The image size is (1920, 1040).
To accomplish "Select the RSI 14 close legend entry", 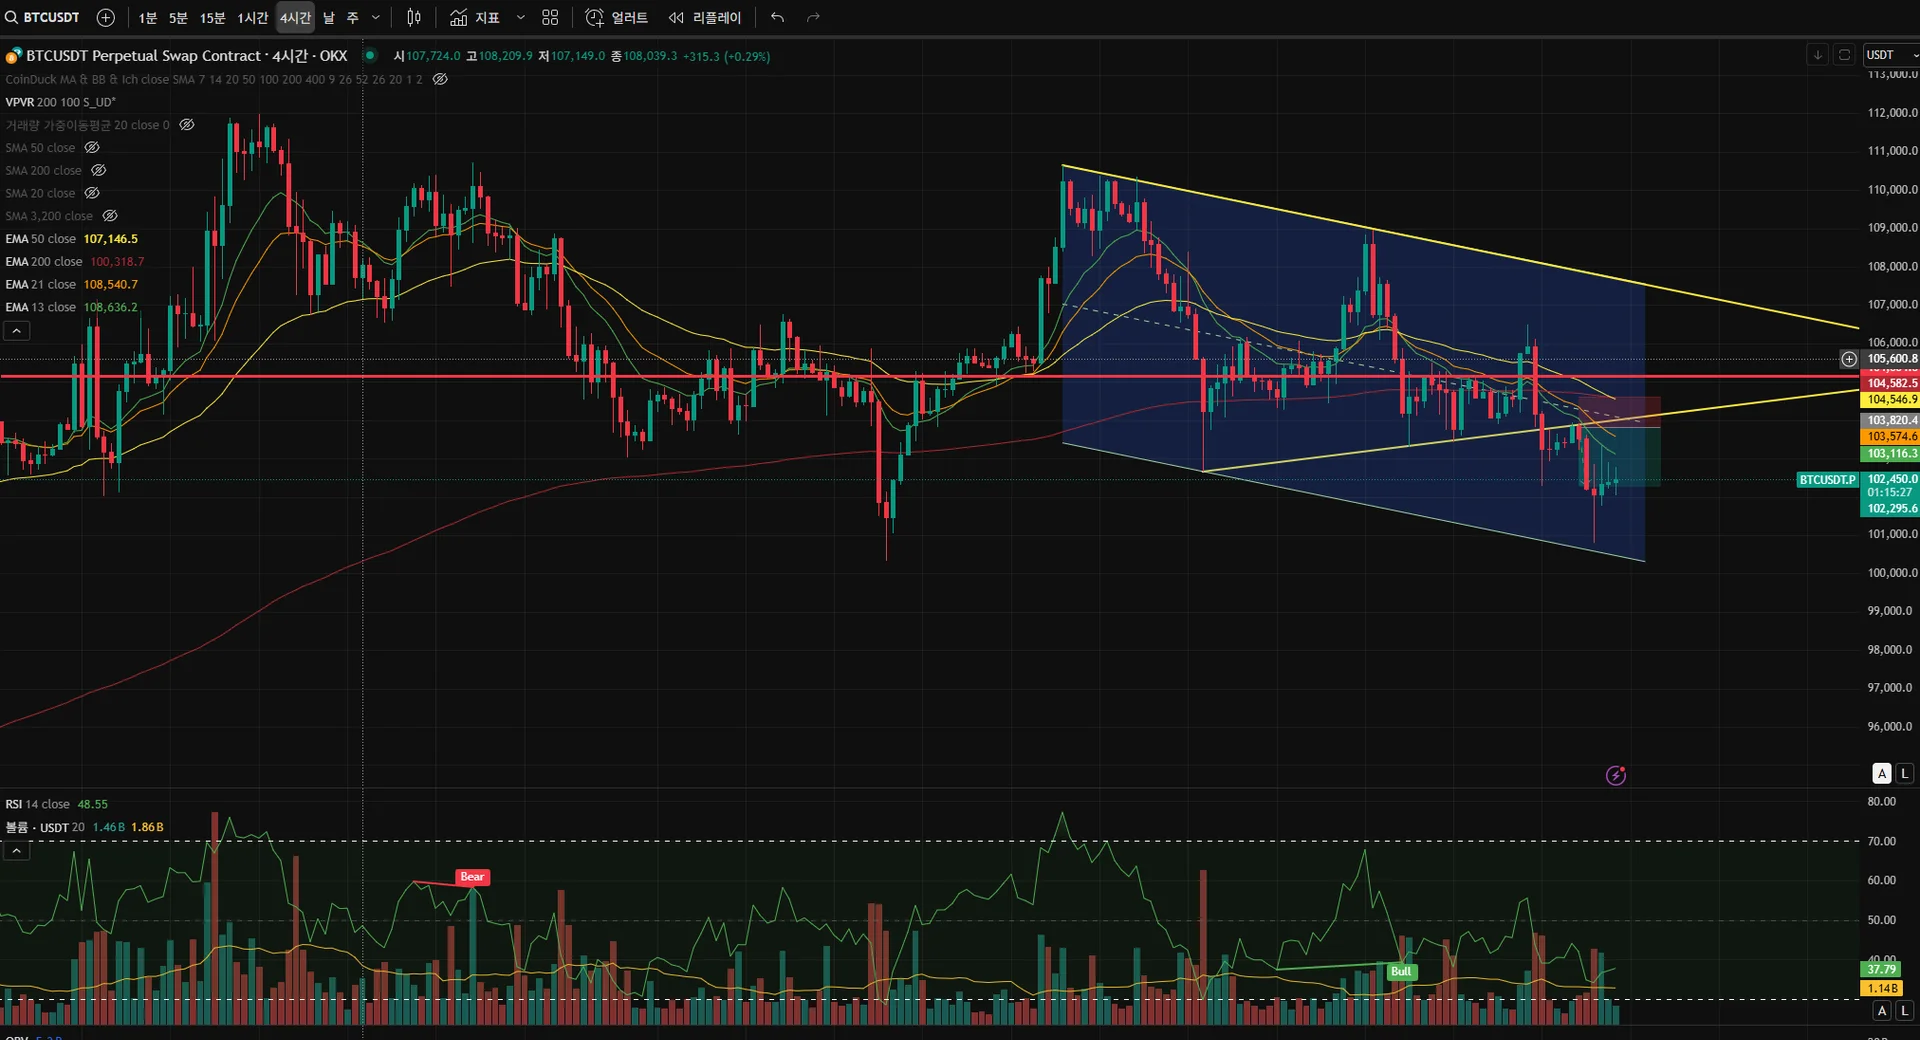I will point(56,804).
